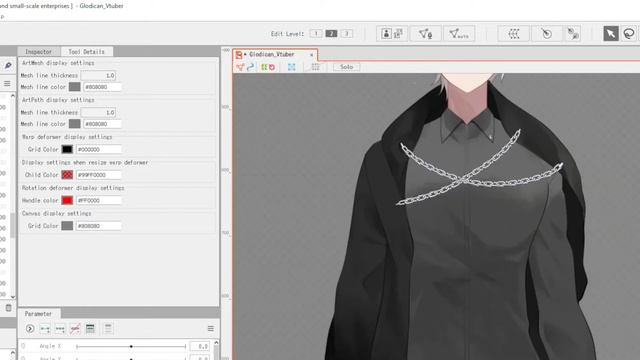Toggle the Angle X parameter lock circle

click(23, 346)
